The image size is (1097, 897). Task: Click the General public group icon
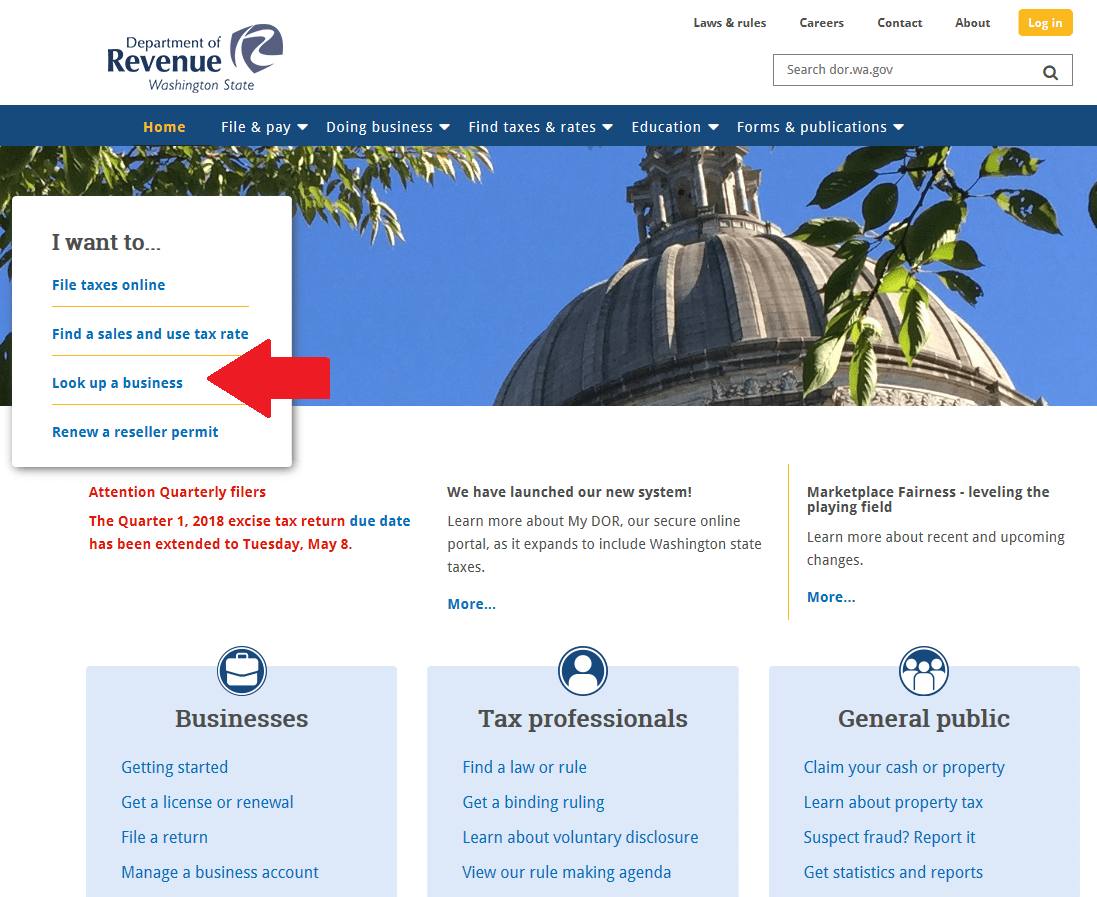(923, 671)
